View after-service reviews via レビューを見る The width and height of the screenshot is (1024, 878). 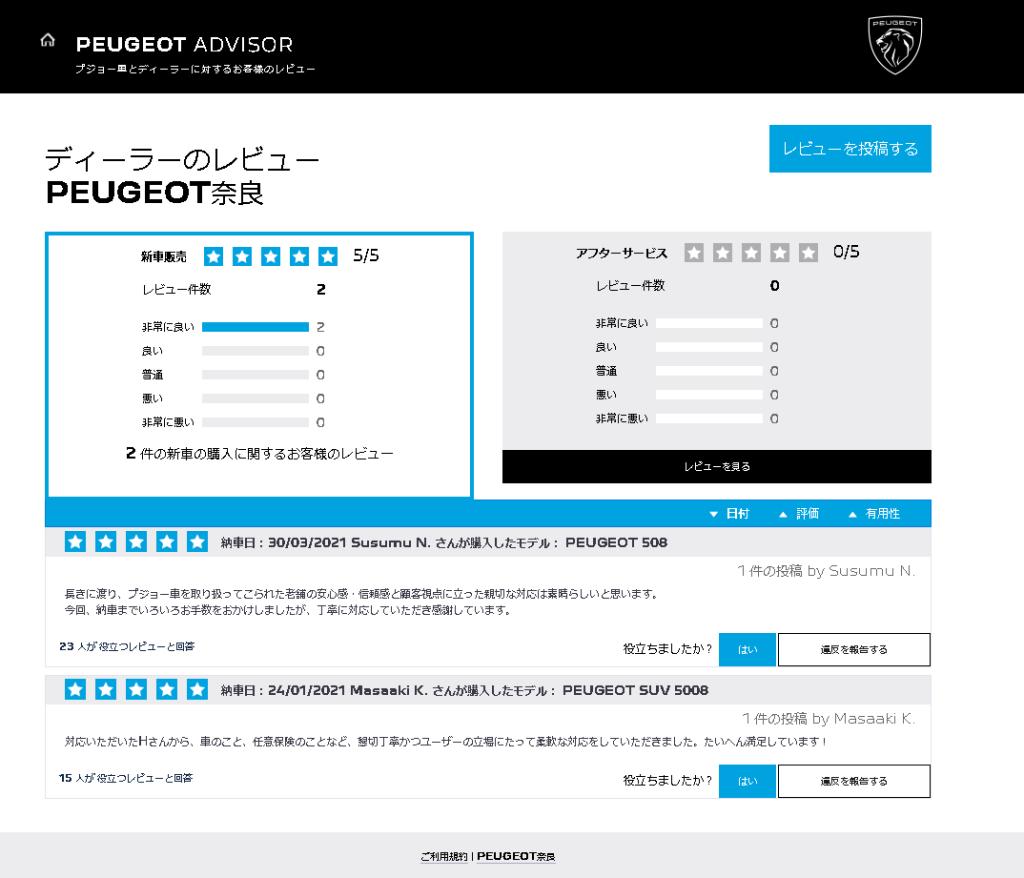[716, 466]
